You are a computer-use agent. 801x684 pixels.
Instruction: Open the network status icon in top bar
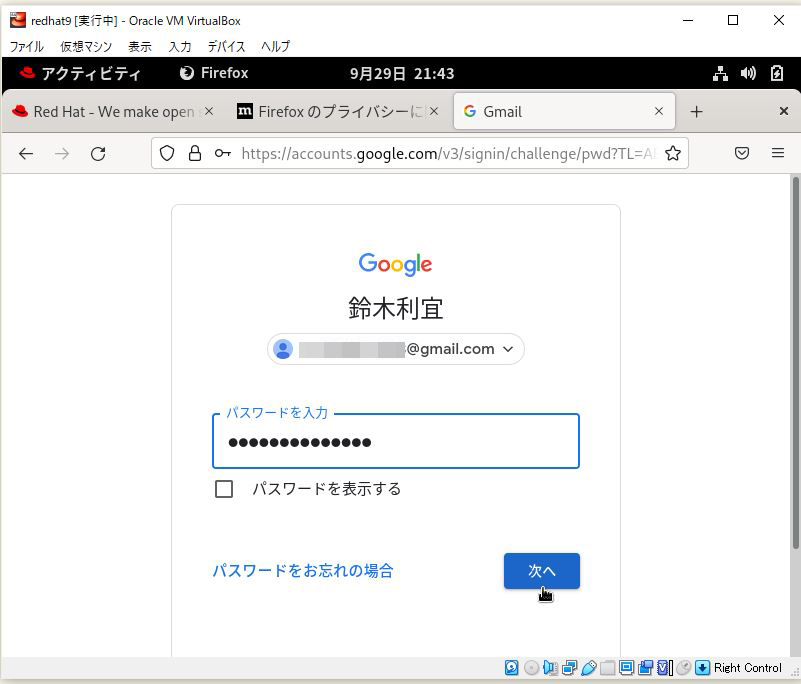point(720,74)
